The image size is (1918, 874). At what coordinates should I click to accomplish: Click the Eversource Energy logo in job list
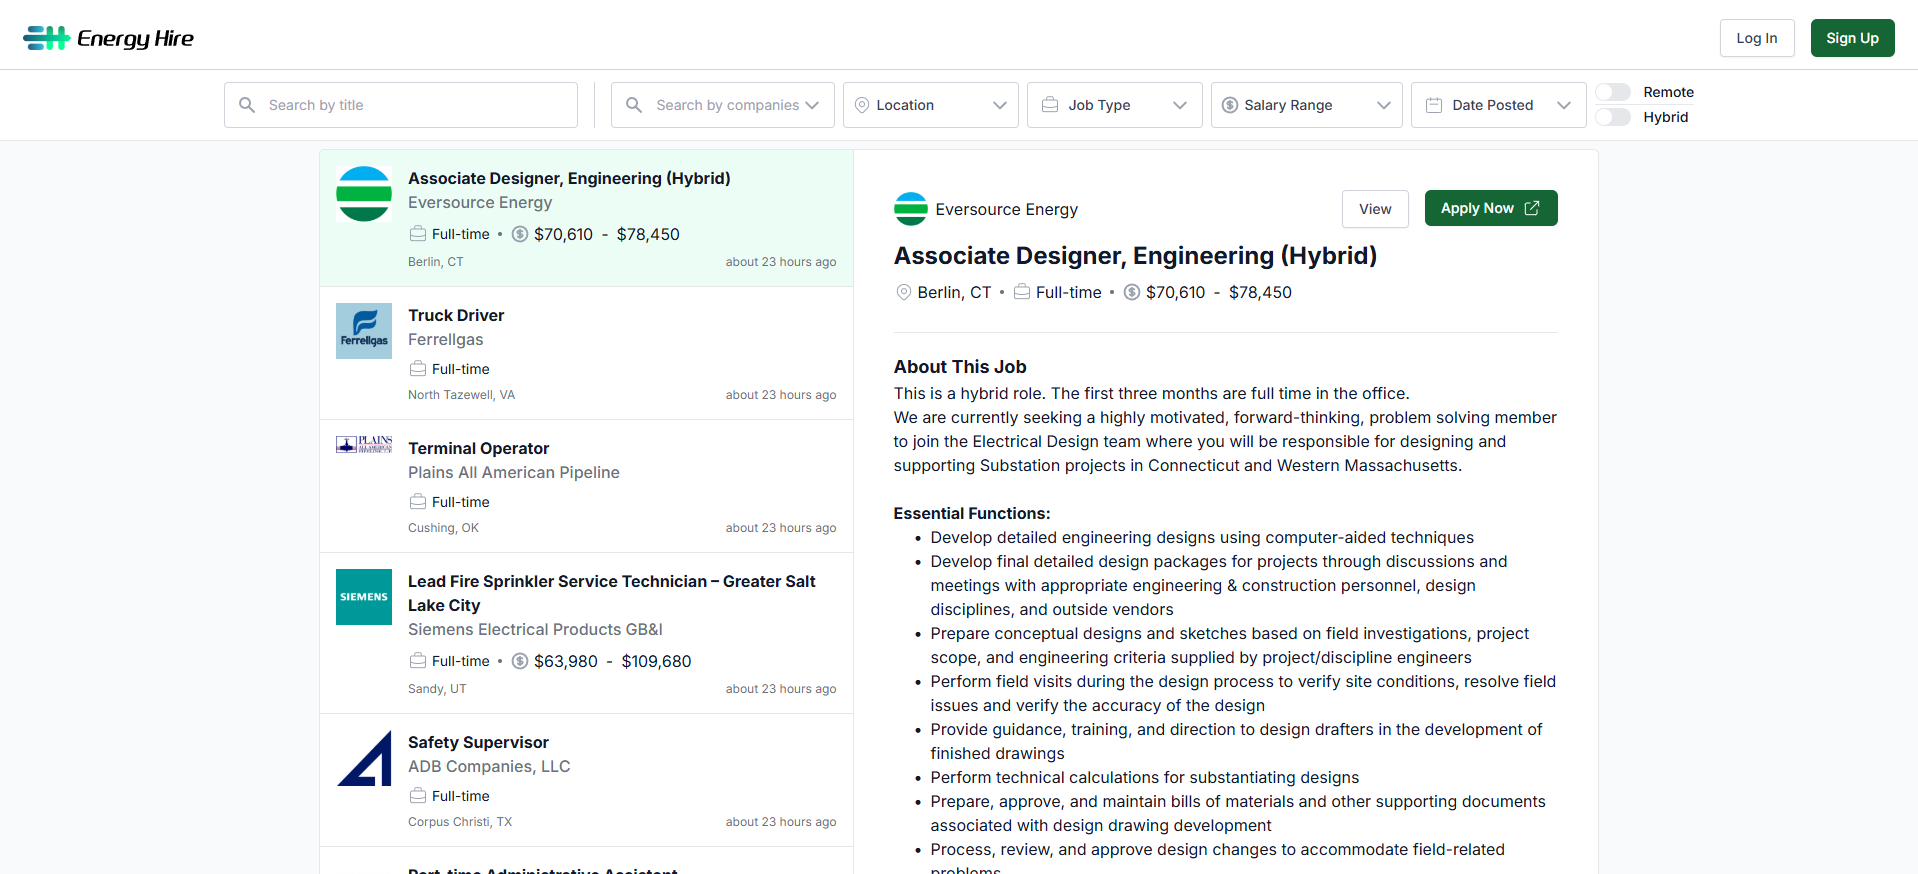tap(364, 194)
